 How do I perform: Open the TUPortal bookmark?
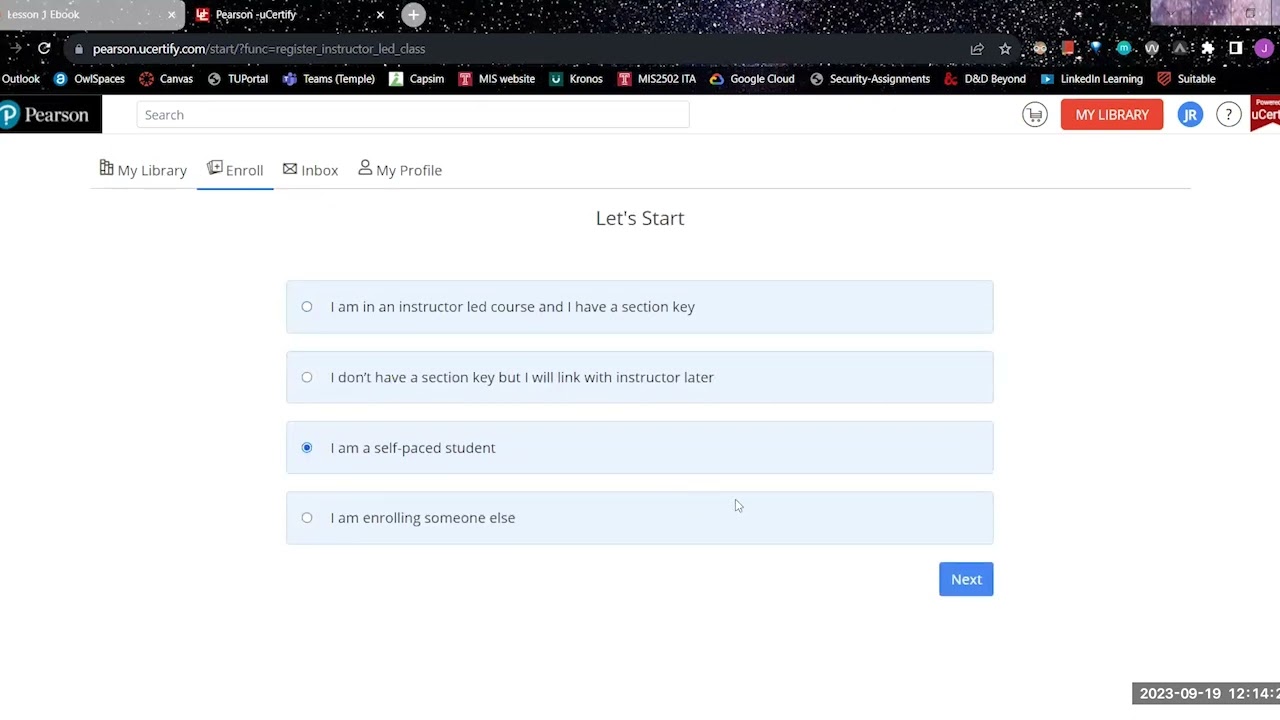(238, 79)
